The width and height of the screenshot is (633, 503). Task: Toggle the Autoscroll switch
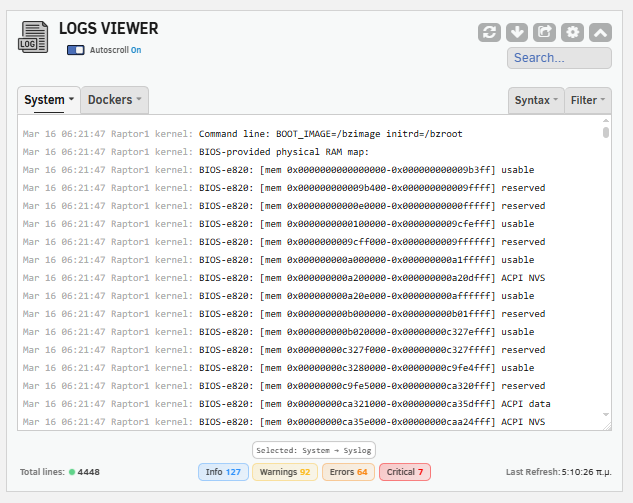(75, 50)
